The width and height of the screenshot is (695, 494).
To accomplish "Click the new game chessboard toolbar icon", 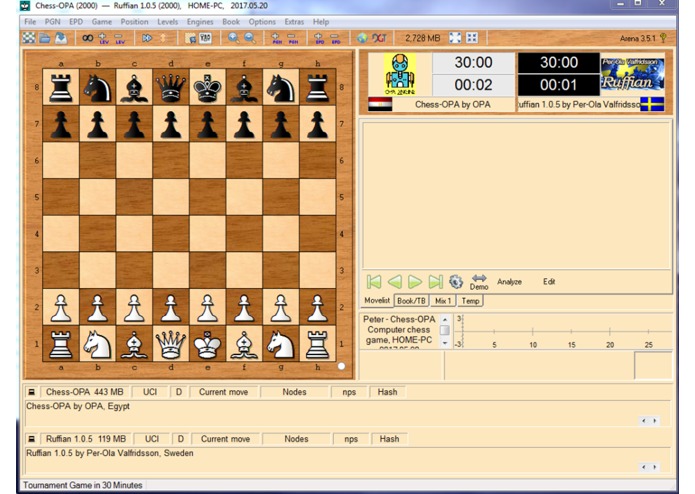I will click(29, 38).
